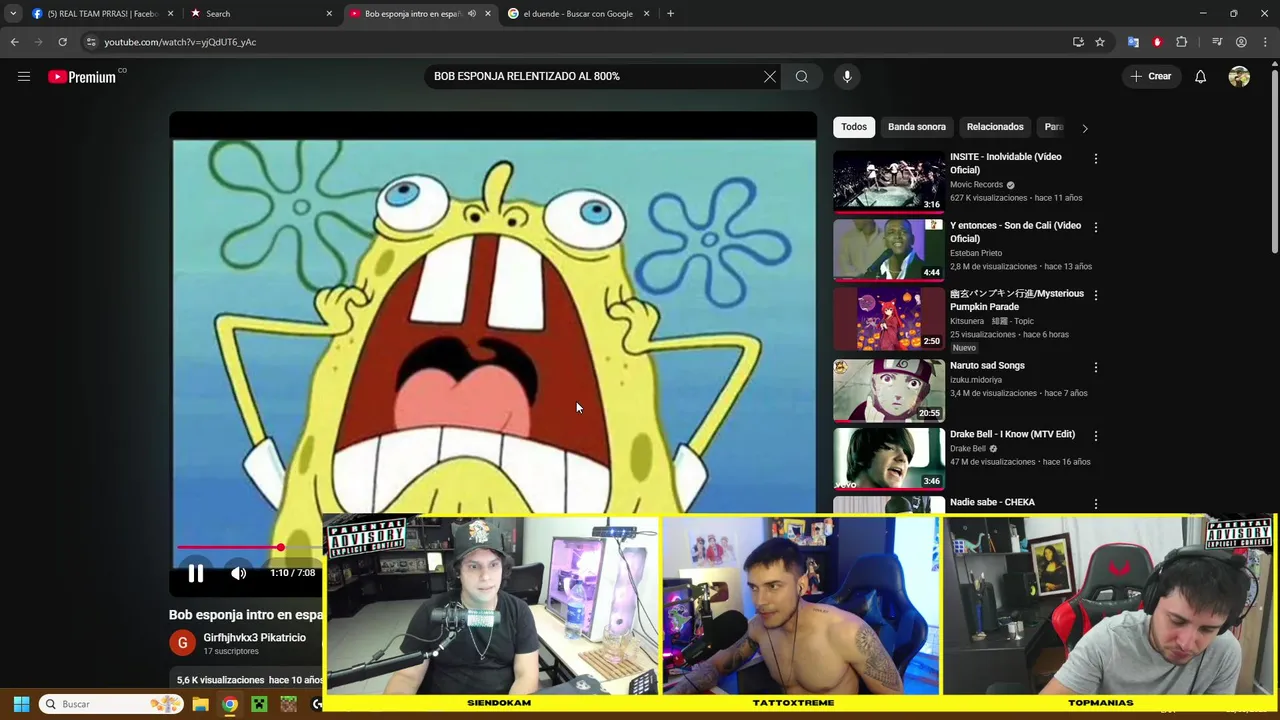Viewport: 1280px width, 720px height.
Task: Click the Bob esponja intro video title
Action: point(246,615)
